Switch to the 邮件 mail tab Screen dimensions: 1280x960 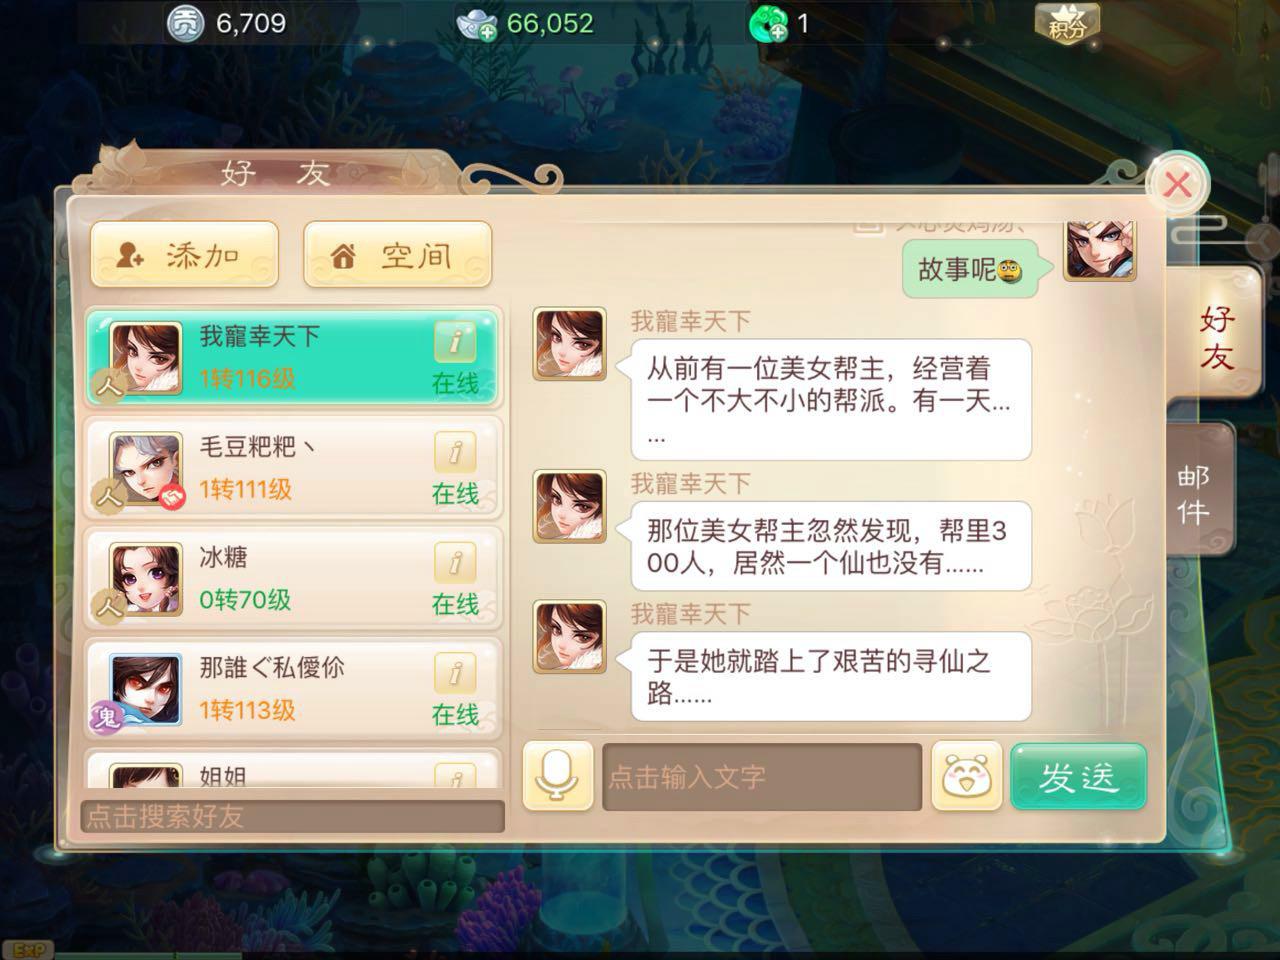point(1199,494)
